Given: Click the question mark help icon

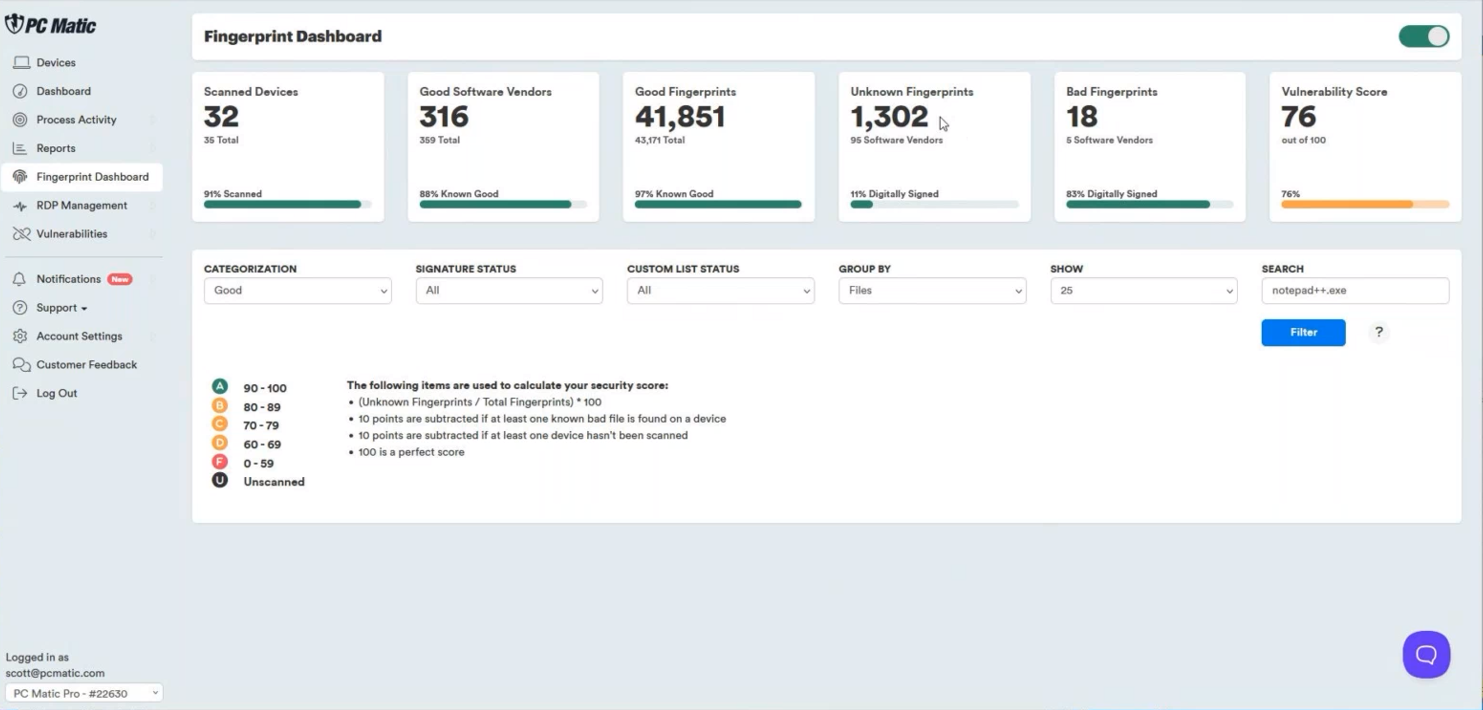Looking at the screenshot, I should pos(1379,332).
